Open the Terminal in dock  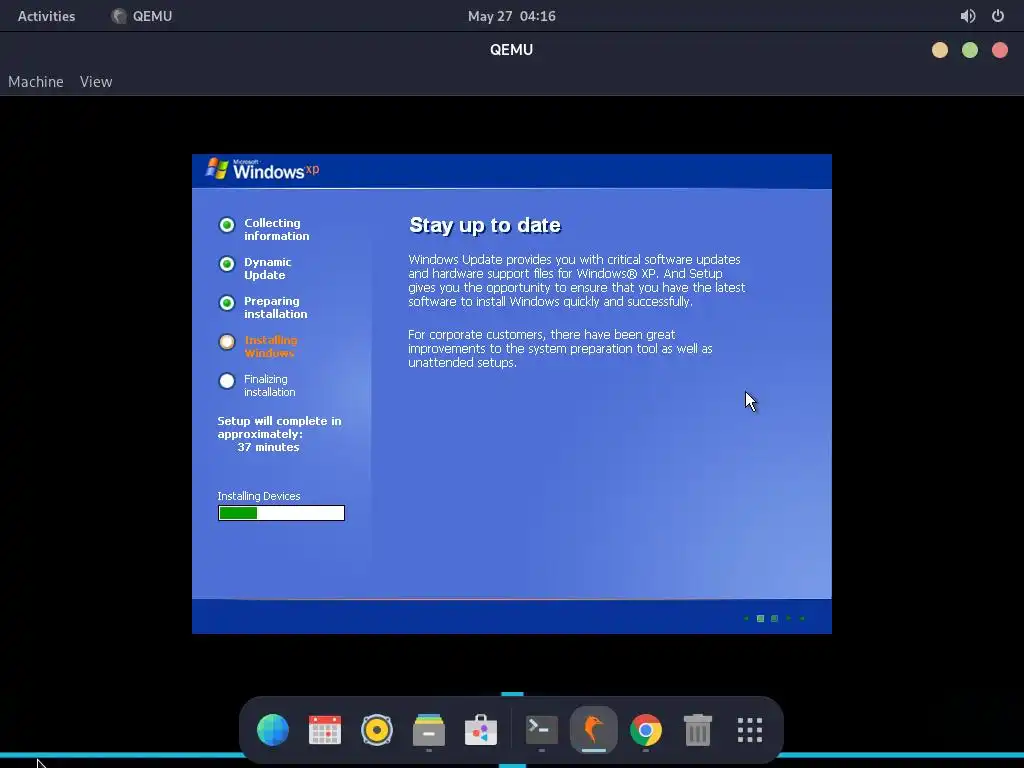point(541,729)
